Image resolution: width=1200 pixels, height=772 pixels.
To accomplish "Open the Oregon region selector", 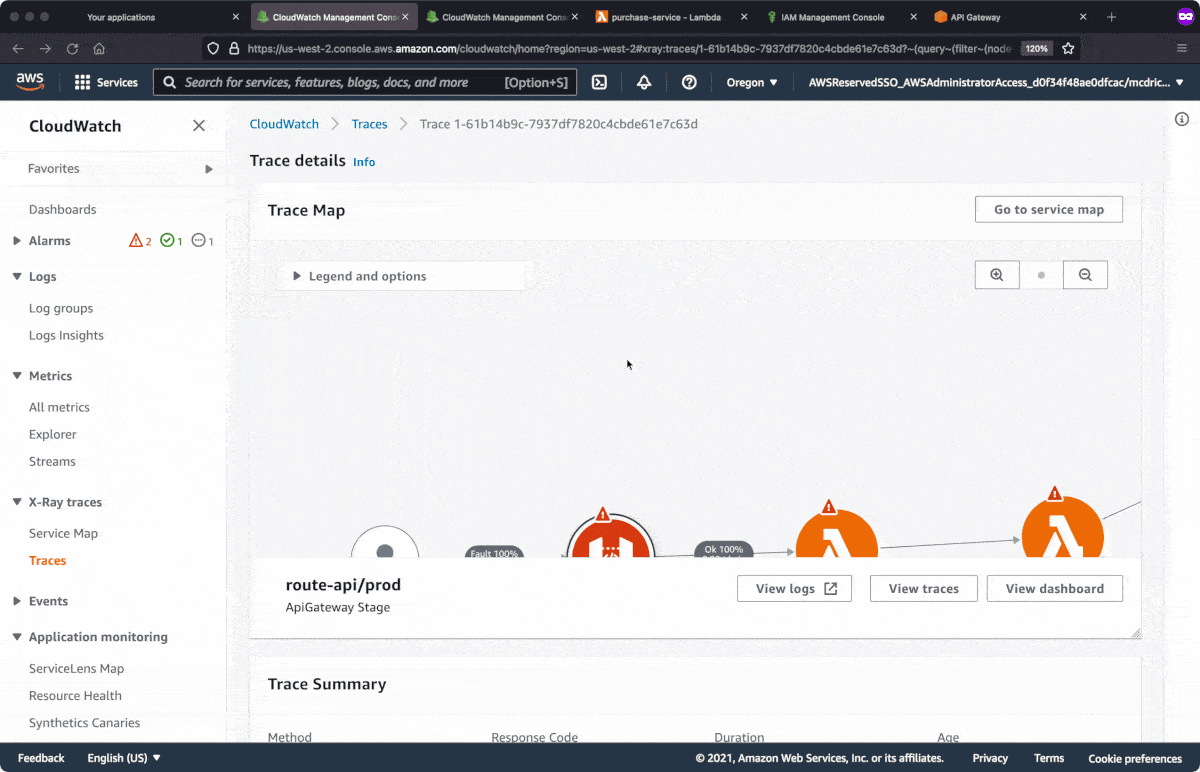I will click(x=751, y=82).
